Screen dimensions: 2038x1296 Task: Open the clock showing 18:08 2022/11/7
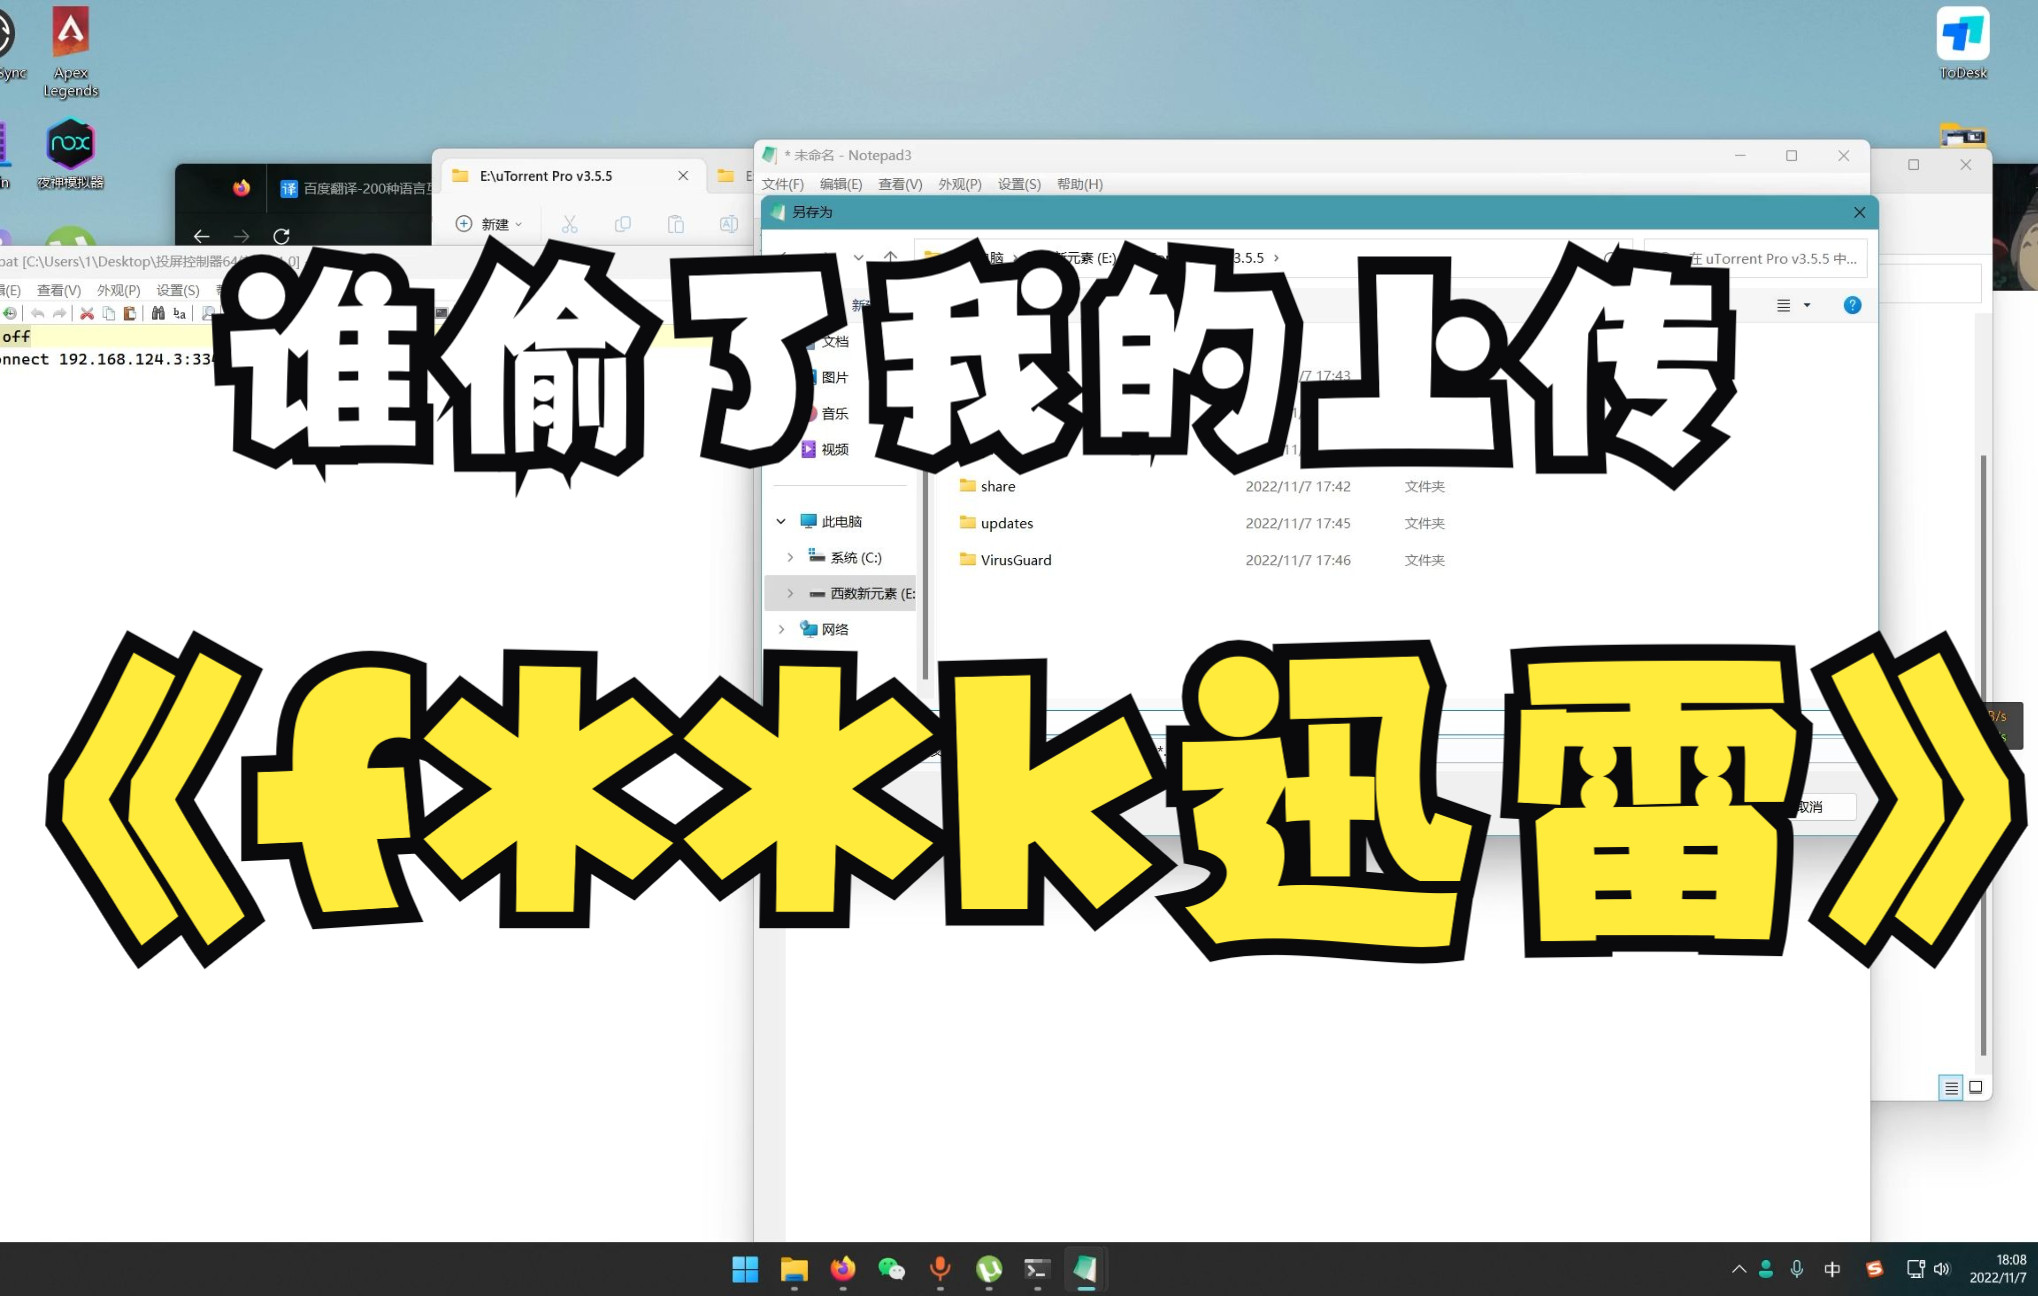[1997, 1269]
